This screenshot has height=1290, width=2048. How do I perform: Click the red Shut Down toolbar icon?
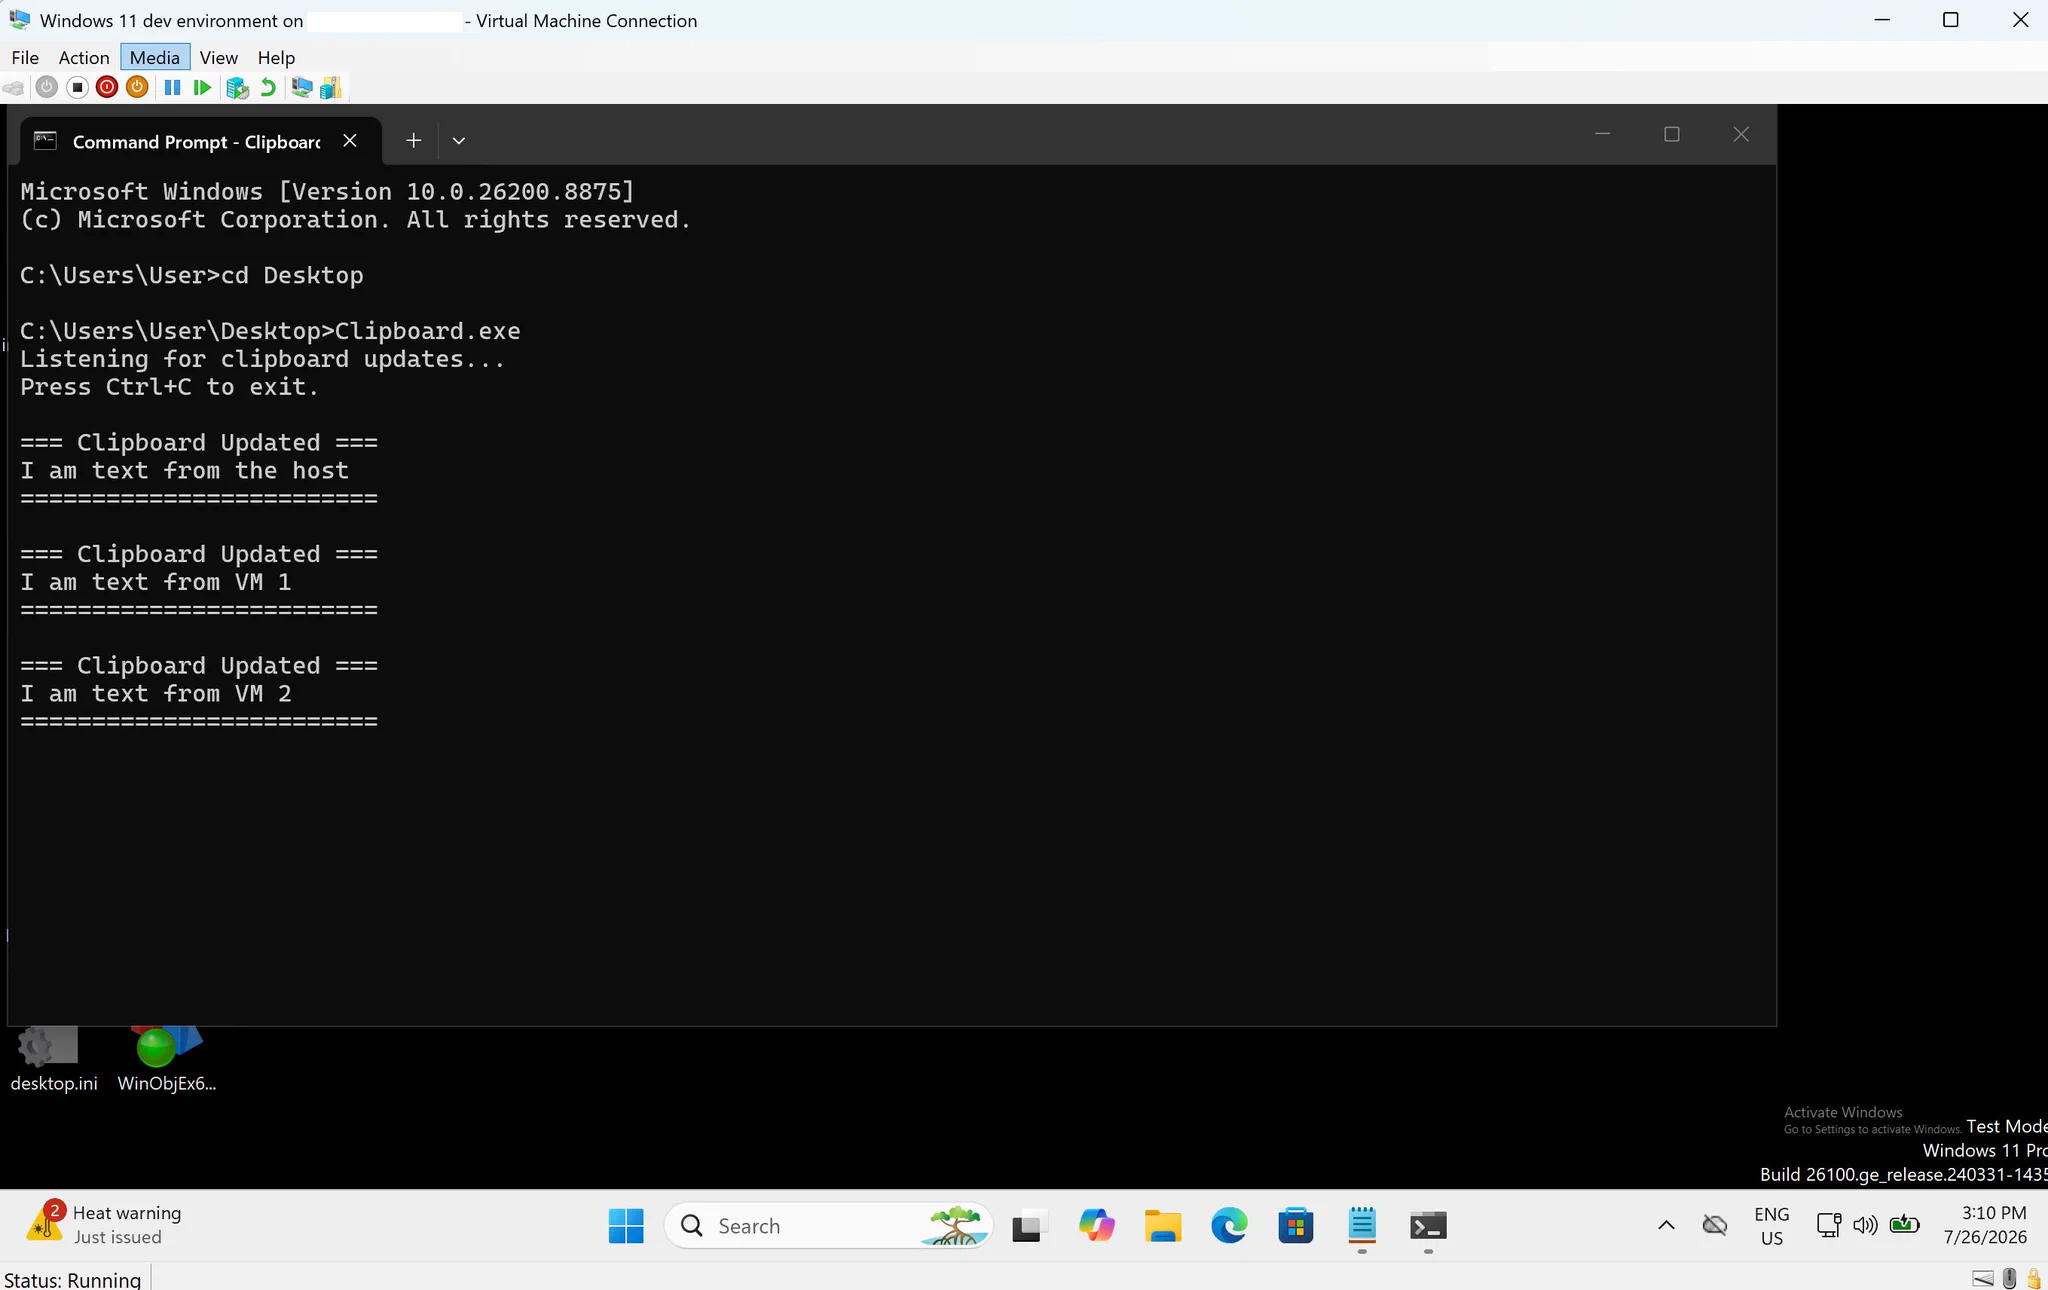click(107, 88)
